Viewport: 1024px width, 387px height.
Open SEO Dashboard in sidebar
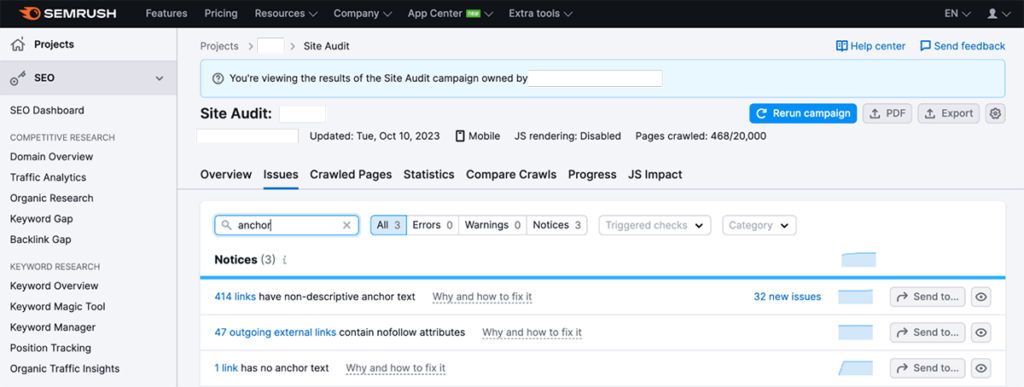(47, 110)
